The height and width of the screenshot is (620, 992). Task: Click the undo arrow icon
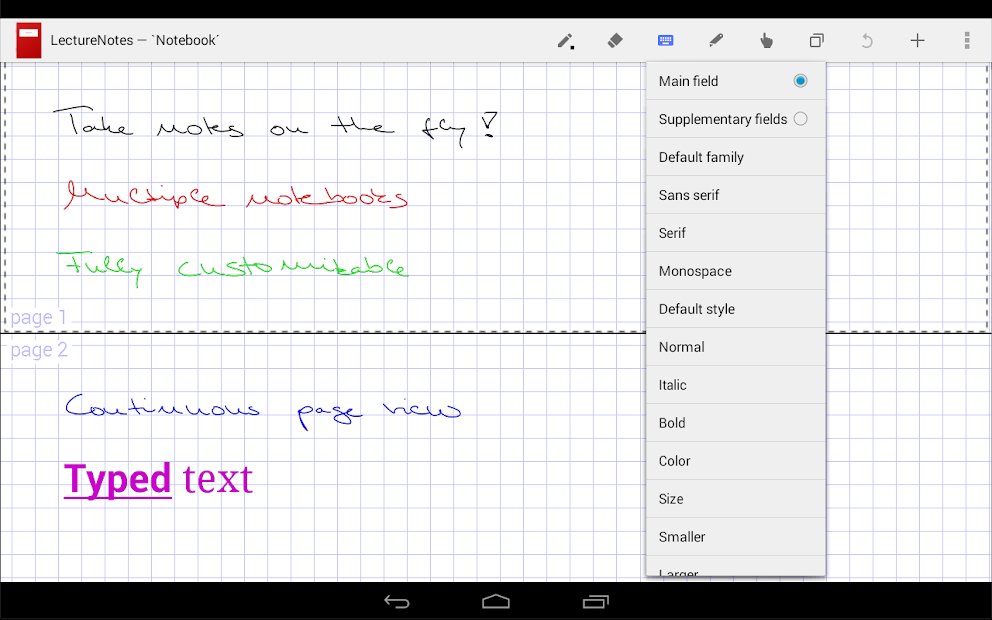pos(866,40)
